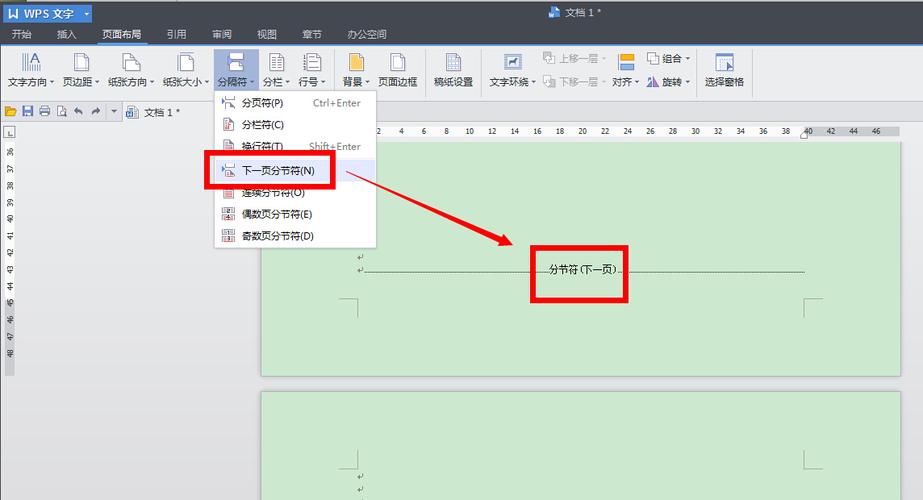Viewport: 923px width, 500px height.
Task: Click the 行号 line numbers icon
Action: click(311, 62)
